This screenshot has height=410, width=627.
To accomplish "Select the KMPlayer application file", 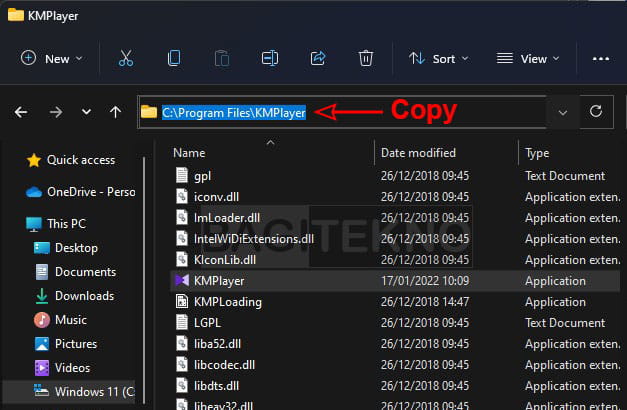I will [x=395, y=281].
